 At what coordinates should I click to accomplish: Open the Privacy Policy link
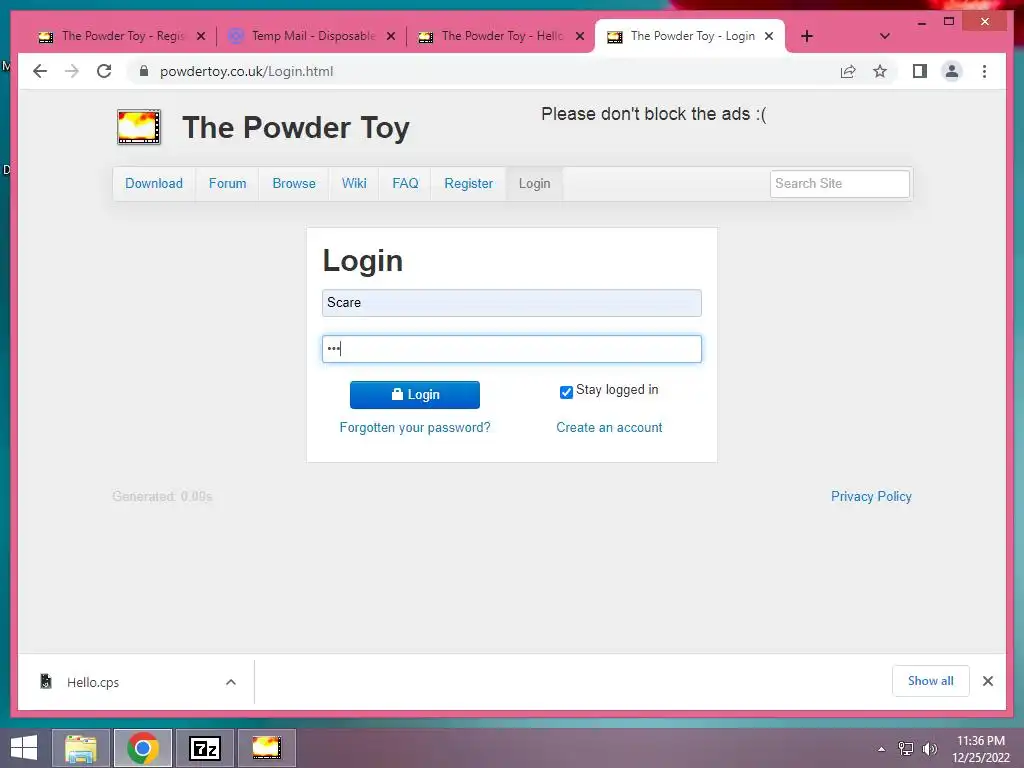(871, 496)
